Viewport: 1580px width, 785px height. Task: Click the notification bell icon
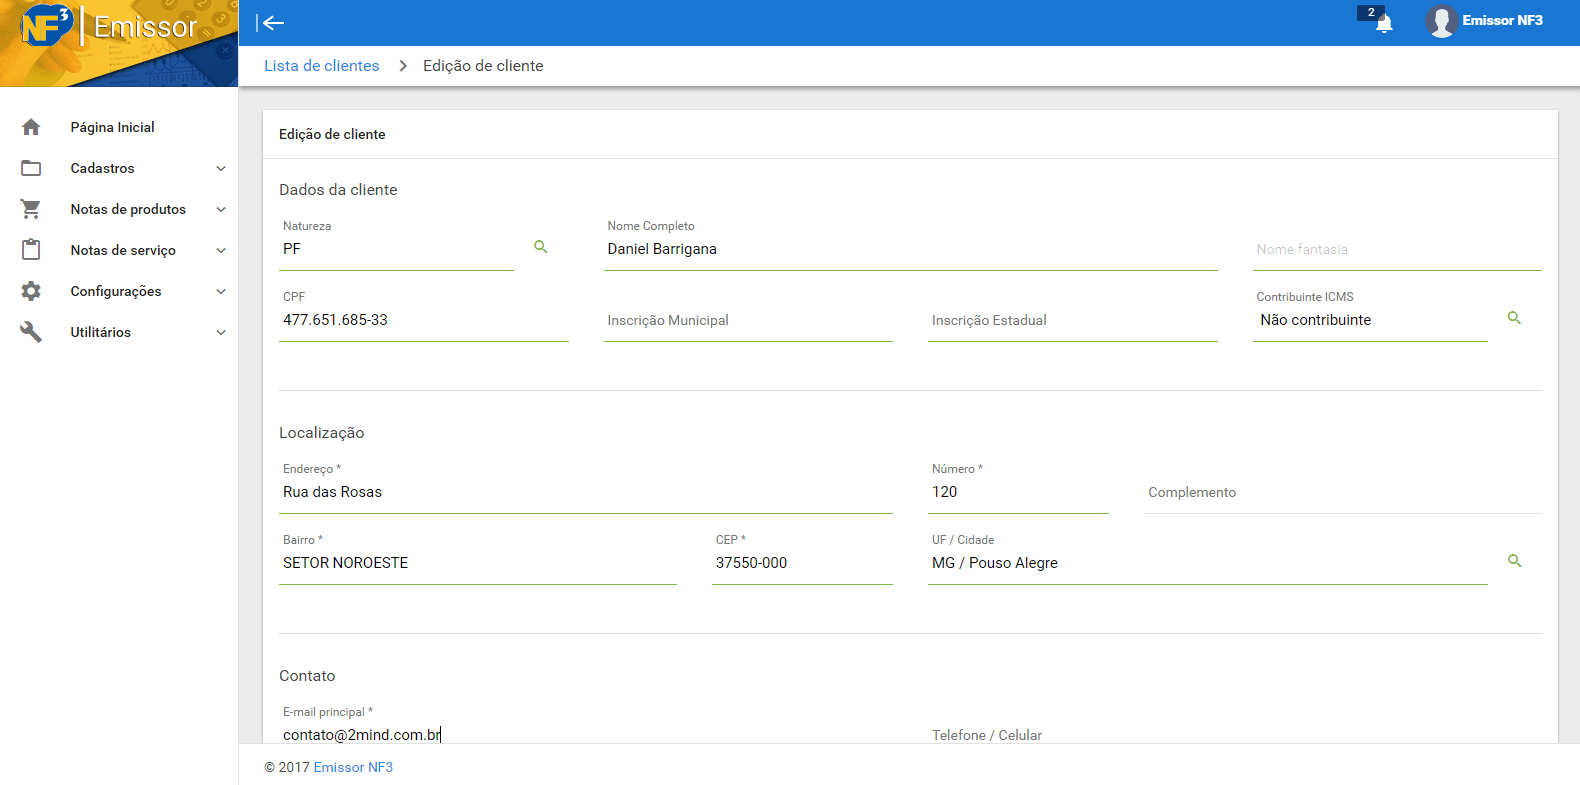tap(1383, 23)
